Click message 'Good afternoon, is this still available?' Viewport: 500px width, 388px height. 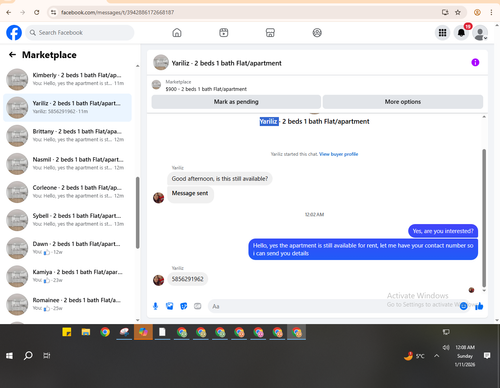220,179
